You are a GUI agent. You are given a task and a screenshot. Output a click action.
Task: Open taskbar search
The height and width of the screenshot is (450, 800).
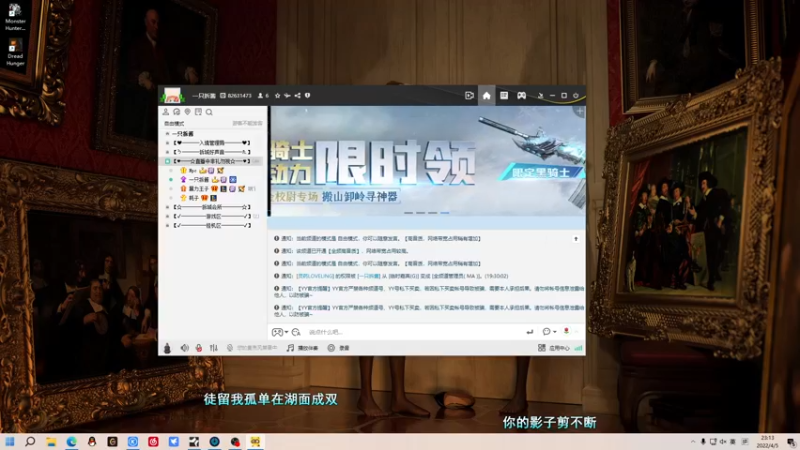tap(30, 441)
